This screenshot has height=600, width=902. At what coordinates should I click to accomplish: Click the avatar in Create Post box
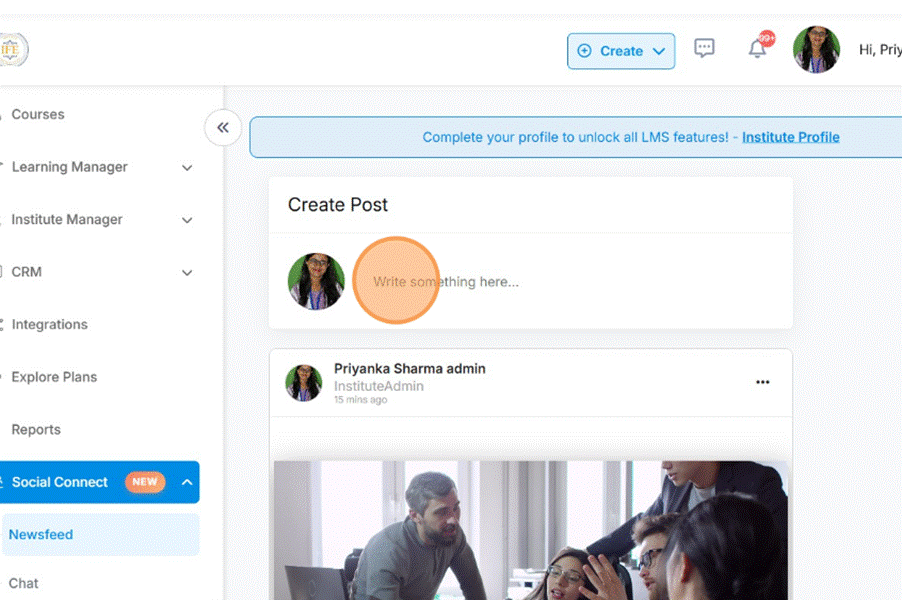(x=316, y=281)
